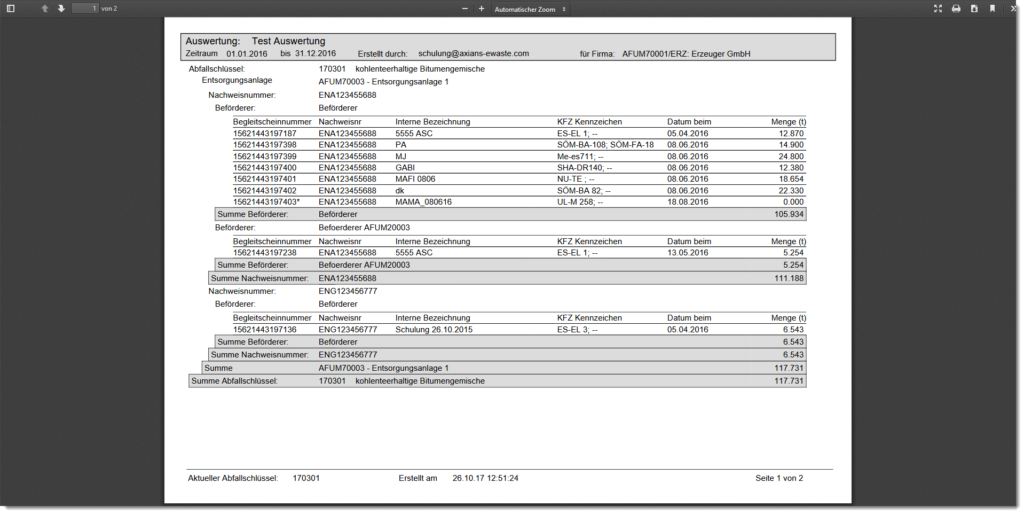Click Begleitscheinnummer 15621443197399
The image size is (1024, 514).
point(264,156)
